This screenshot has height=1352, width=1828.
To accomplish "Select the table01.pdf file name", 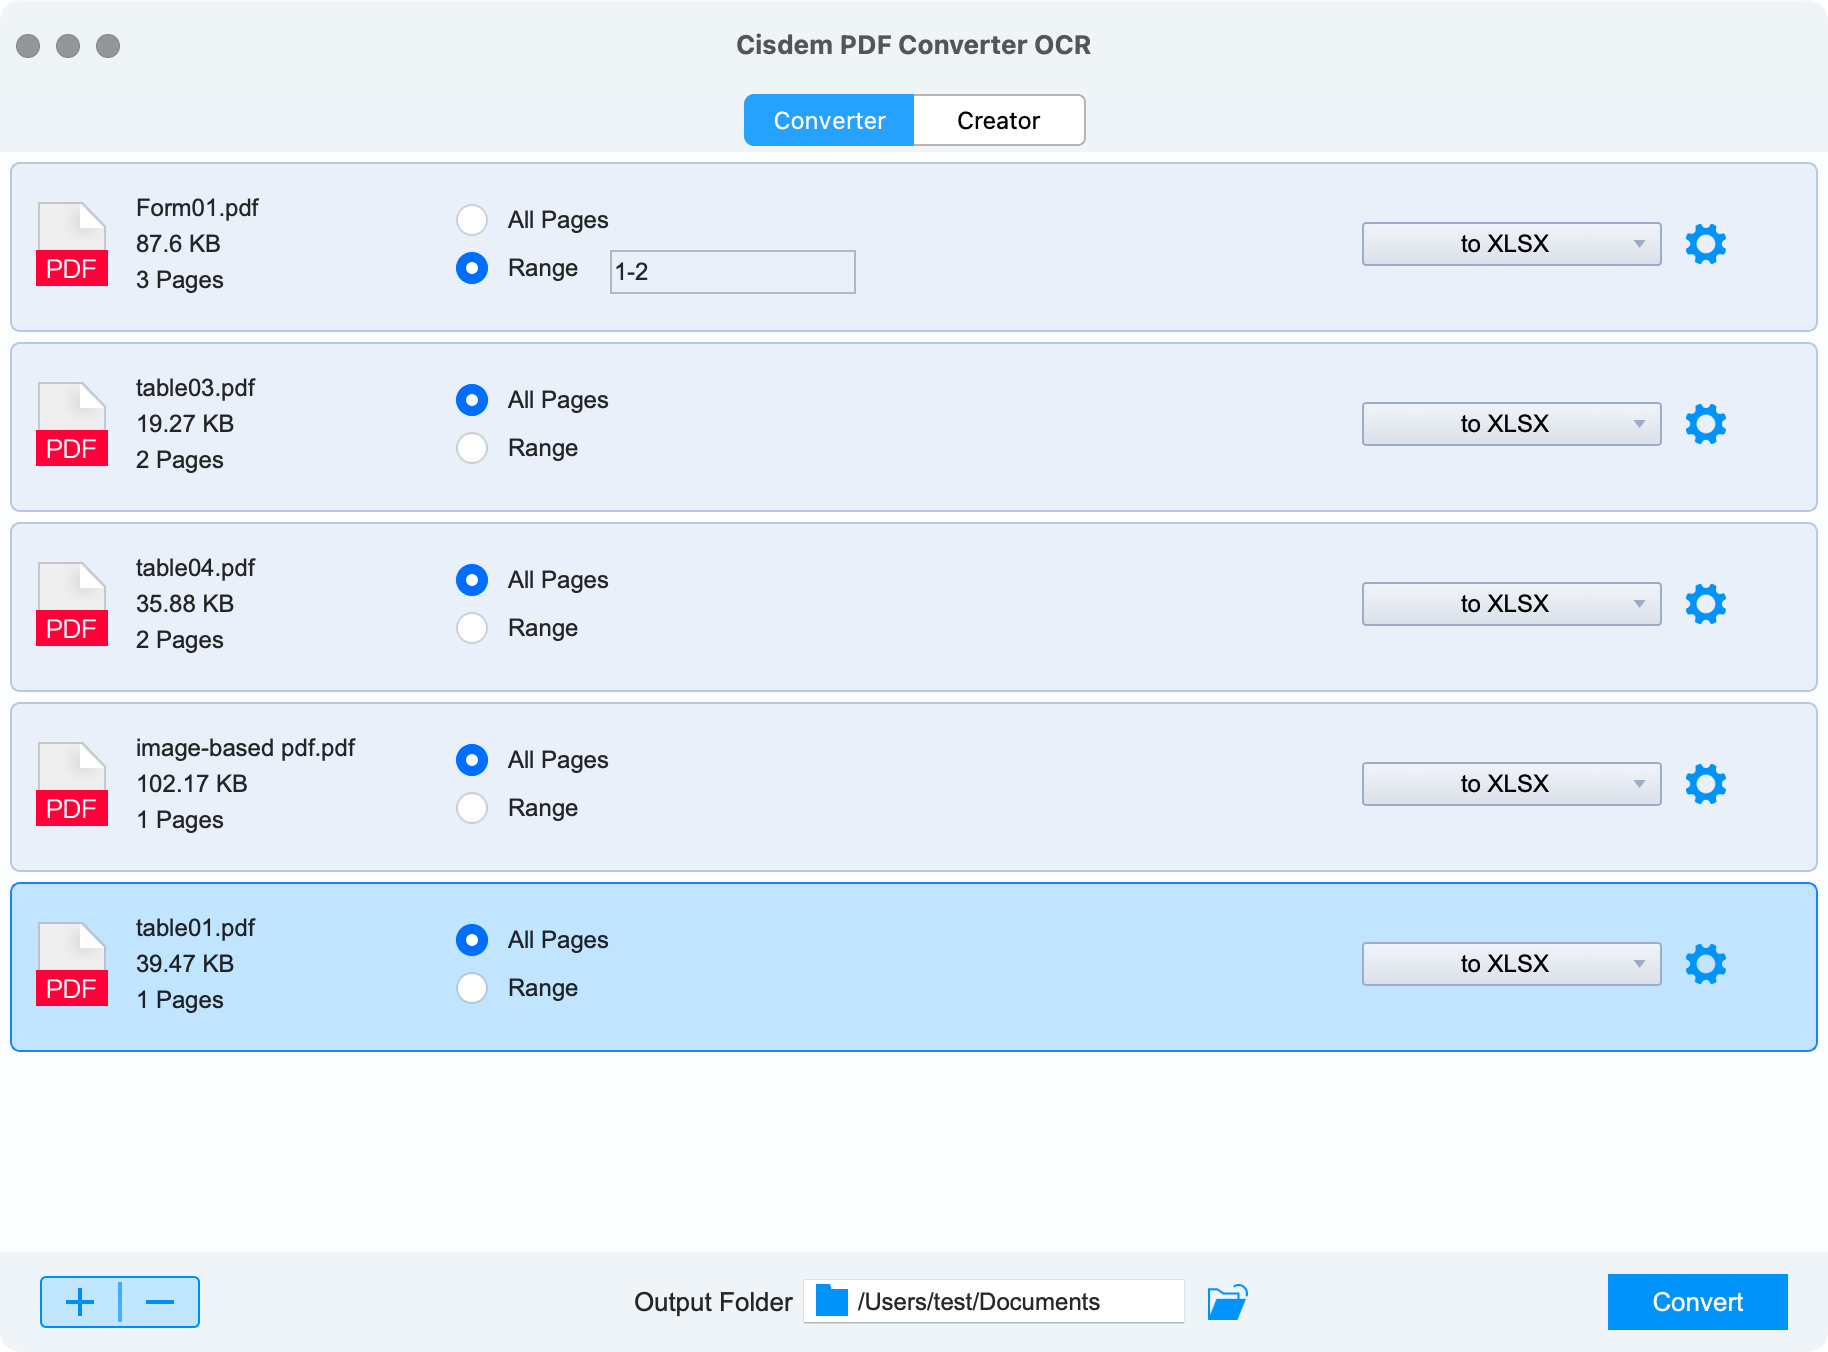I will 196,928.
